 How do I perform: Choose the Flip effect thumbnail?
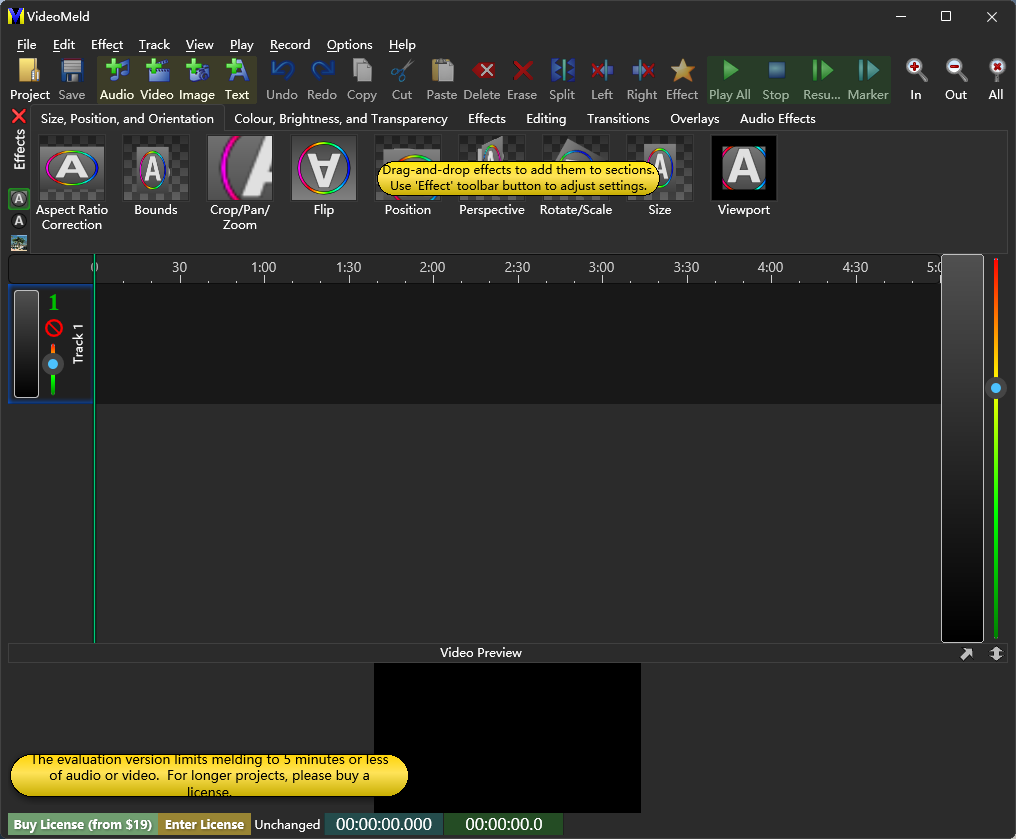(324, 169)
